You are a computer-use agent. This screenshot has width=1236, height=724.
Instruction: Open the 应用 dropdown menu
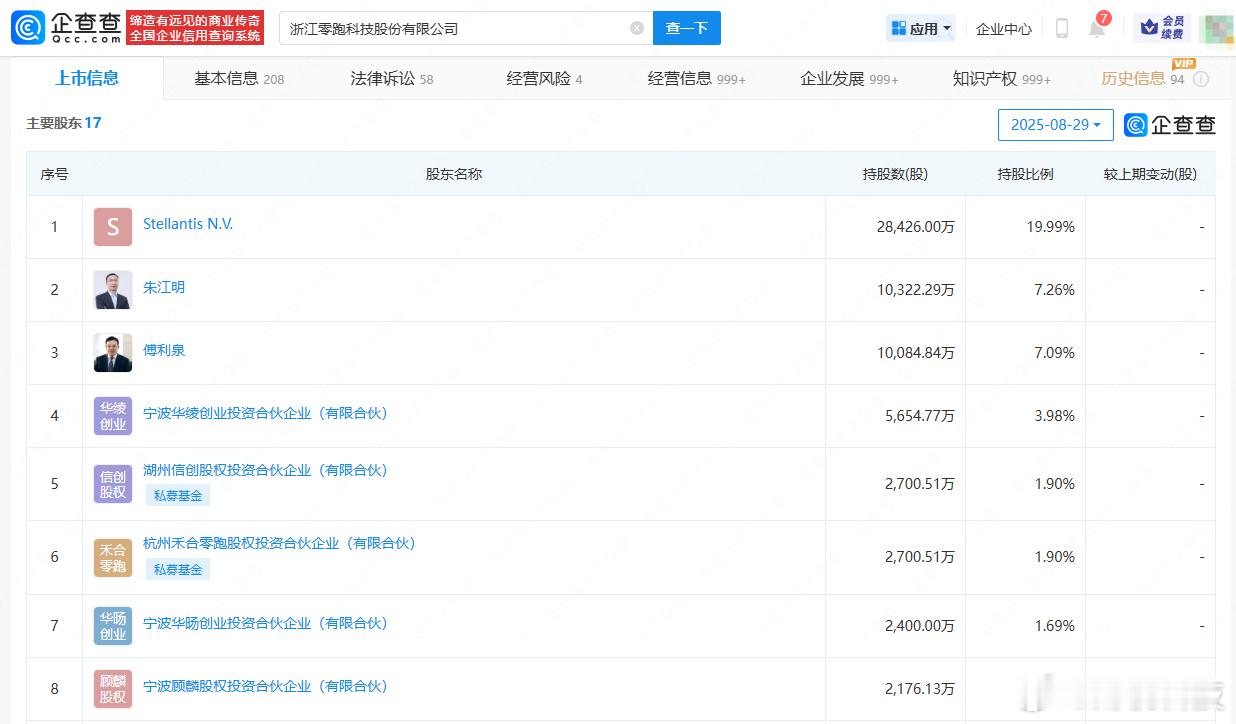(921, 28)
